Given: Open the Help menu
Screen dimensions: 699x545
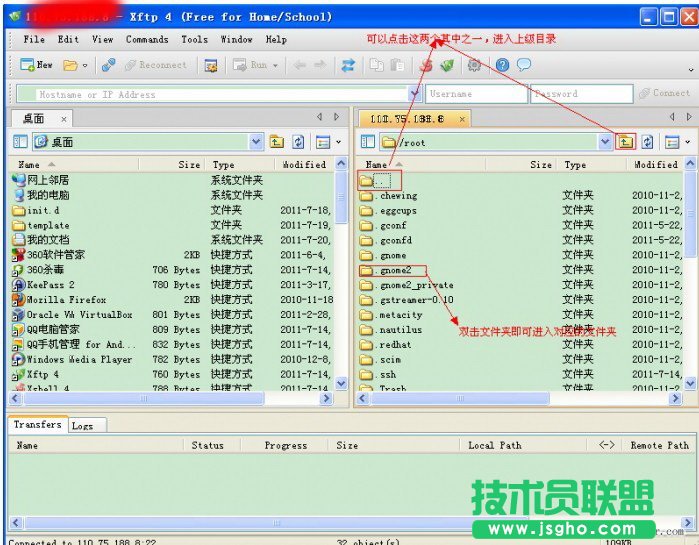Looking at the screenshot, I should [x=276, y=39].
